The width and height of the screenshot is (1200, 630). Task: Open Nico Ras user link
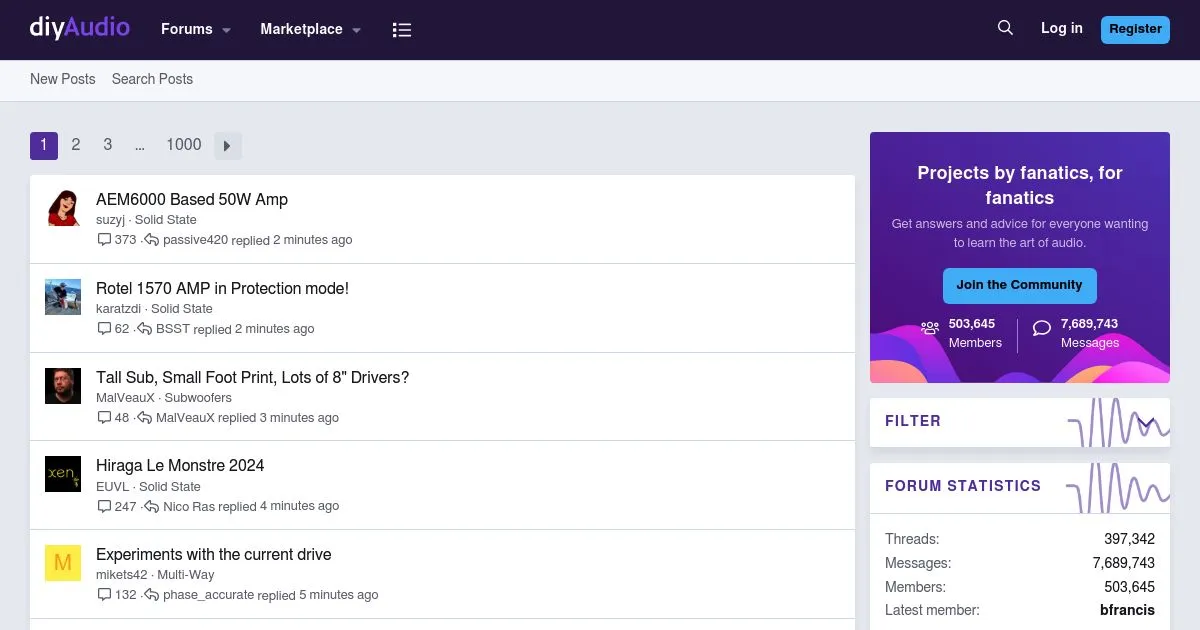[189, 507]
